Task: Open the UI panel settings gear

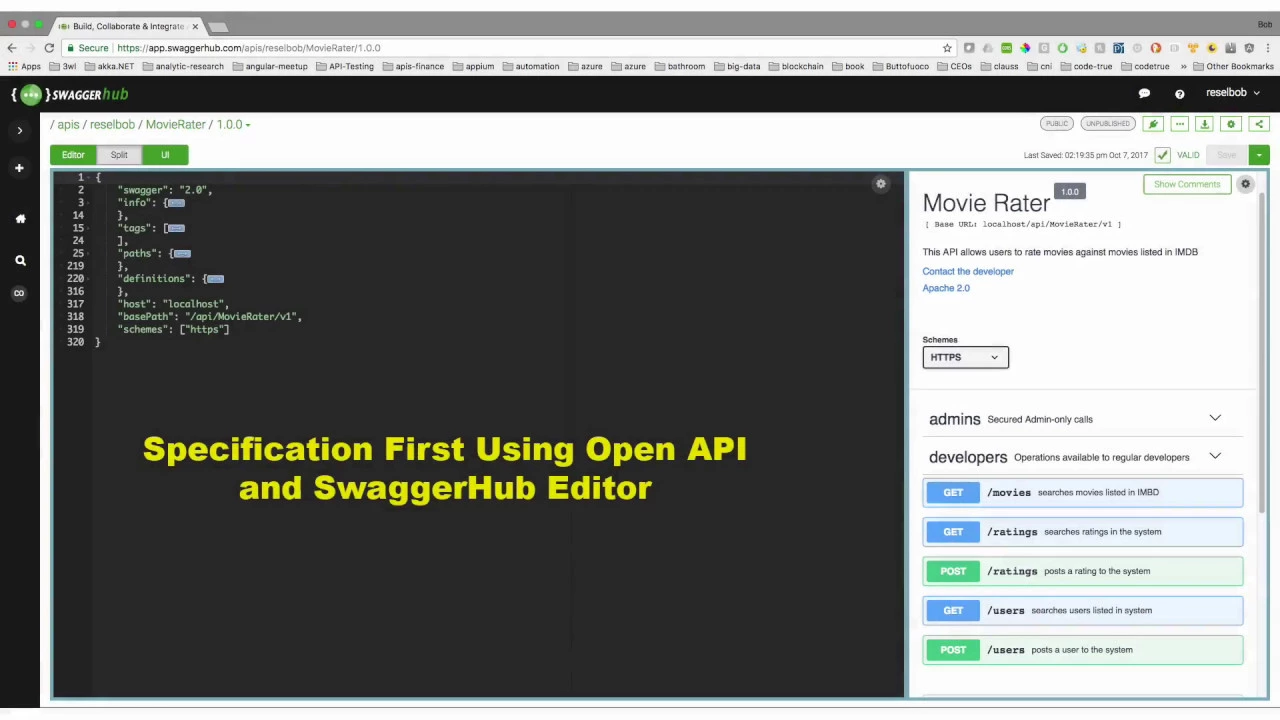Action: (1246, 184)
